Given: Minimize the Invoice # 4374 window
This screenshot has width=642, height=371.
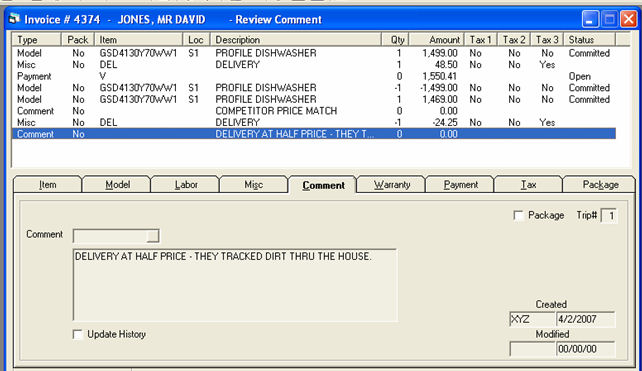Looking at the screenshot, I should click(590, 19).
